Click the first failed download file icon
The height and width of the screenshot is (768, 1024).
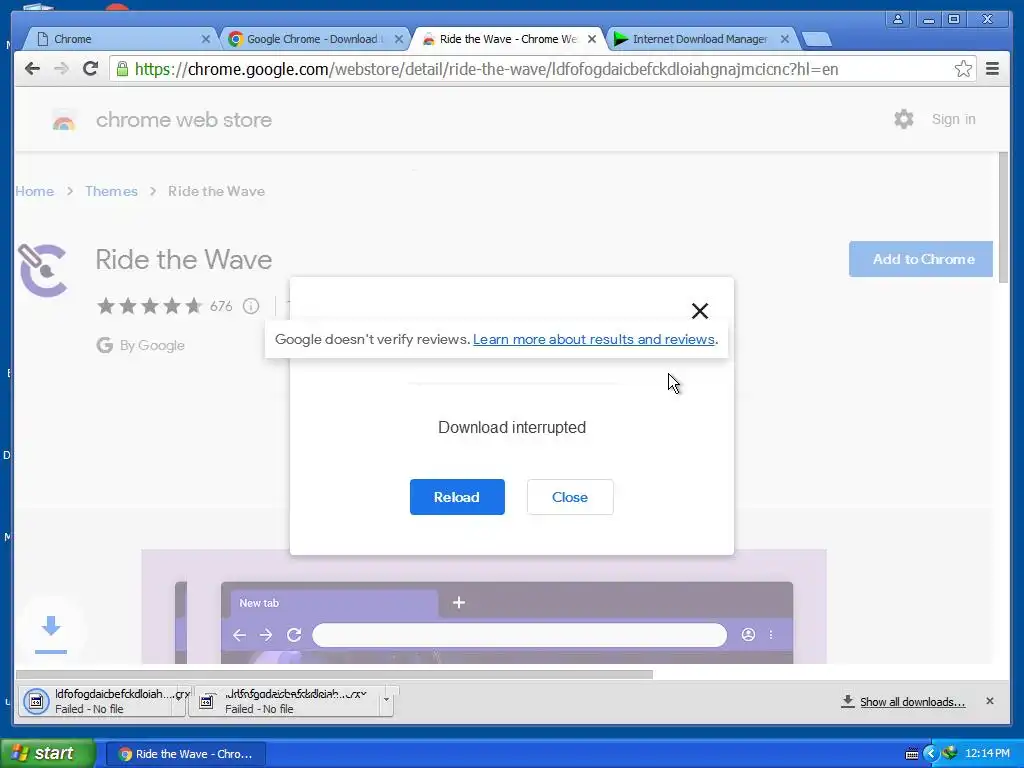pos(37,701)
